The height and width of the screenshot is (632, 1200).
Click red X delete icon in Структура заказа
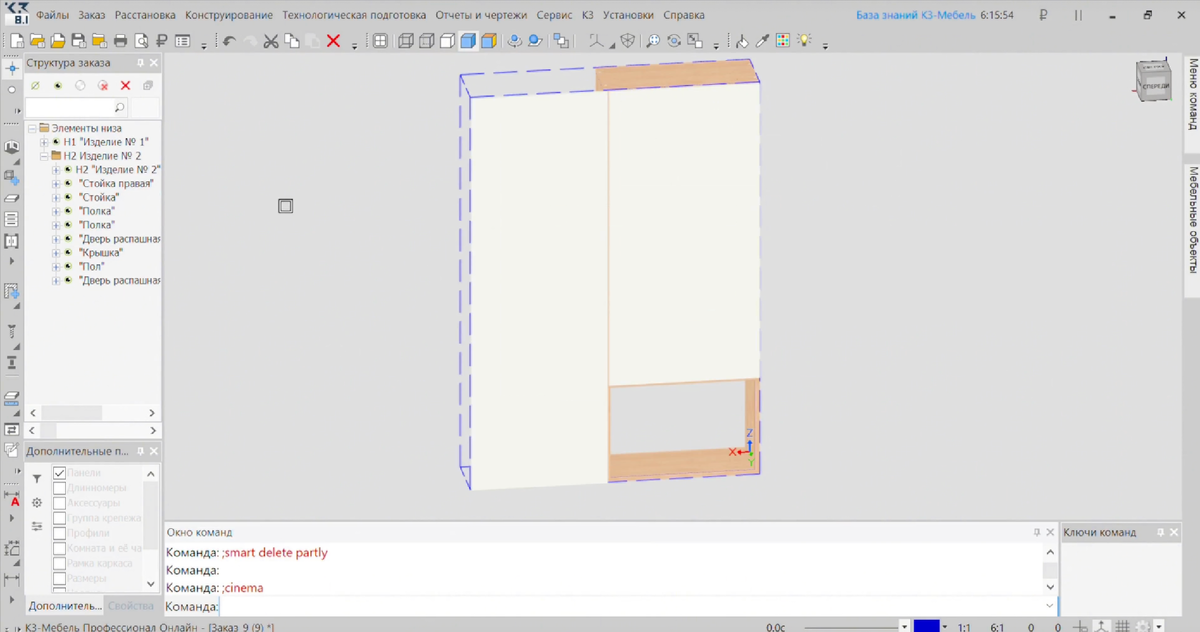coord(125,86)
